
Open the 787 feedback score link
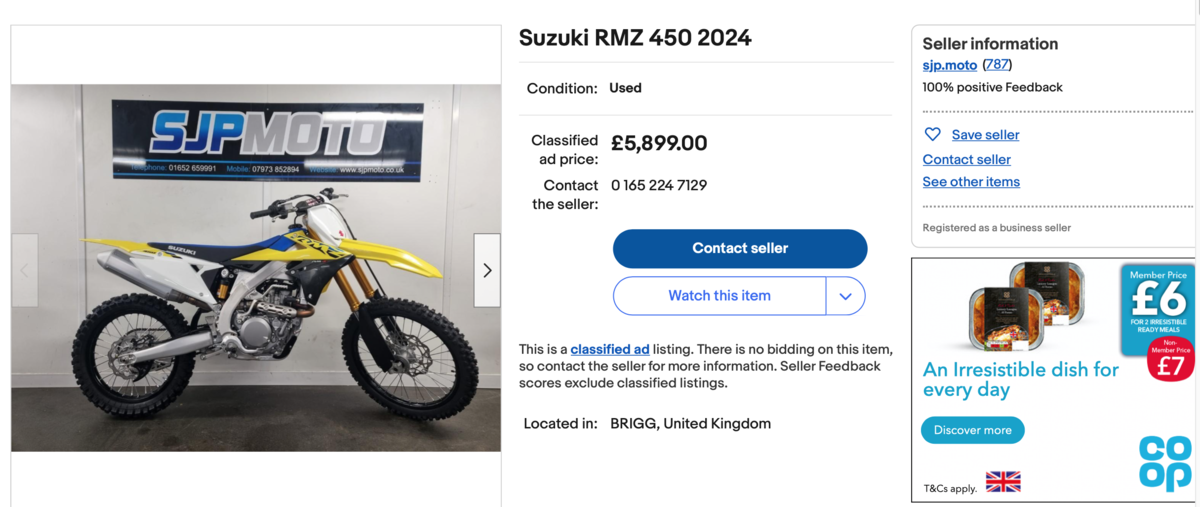tap(997, 65)
